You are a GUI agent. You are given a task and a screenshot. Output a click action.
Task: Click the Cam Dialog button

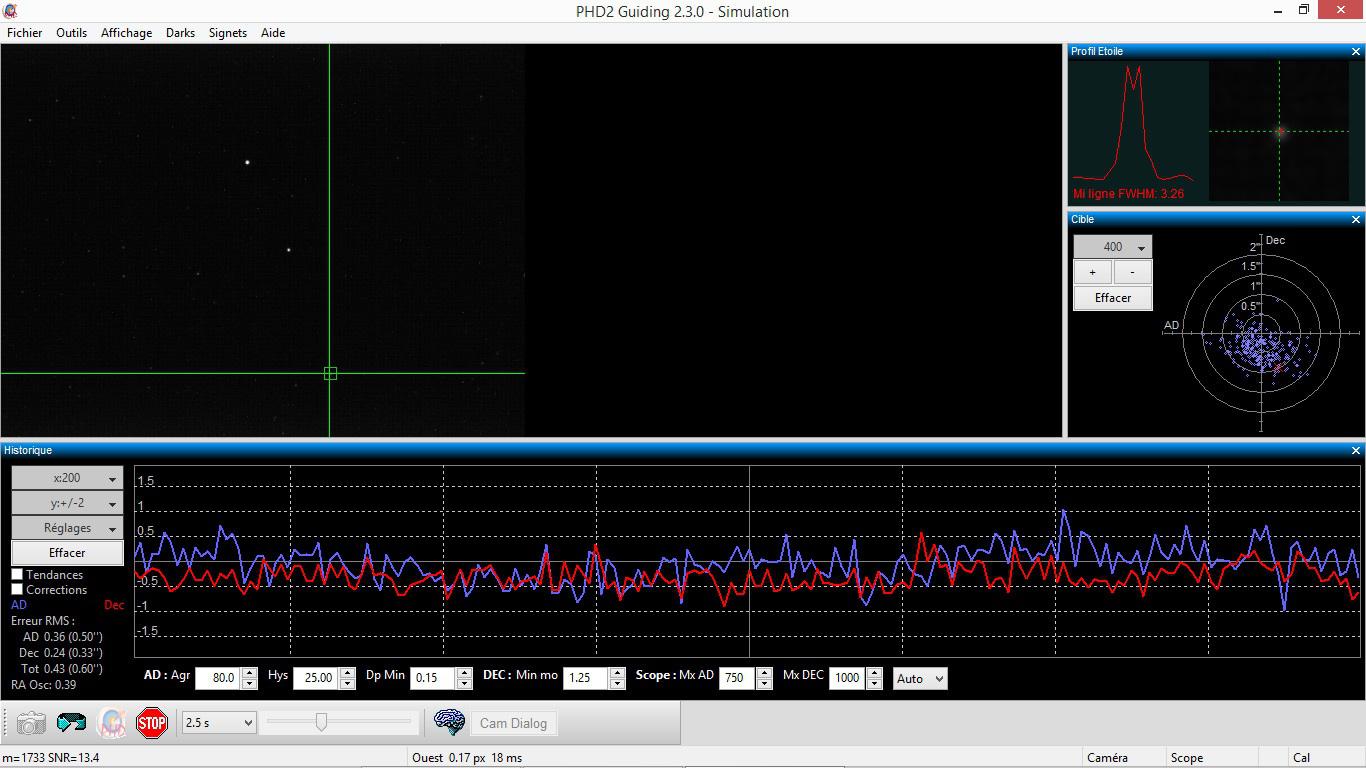tap(513, 723)
